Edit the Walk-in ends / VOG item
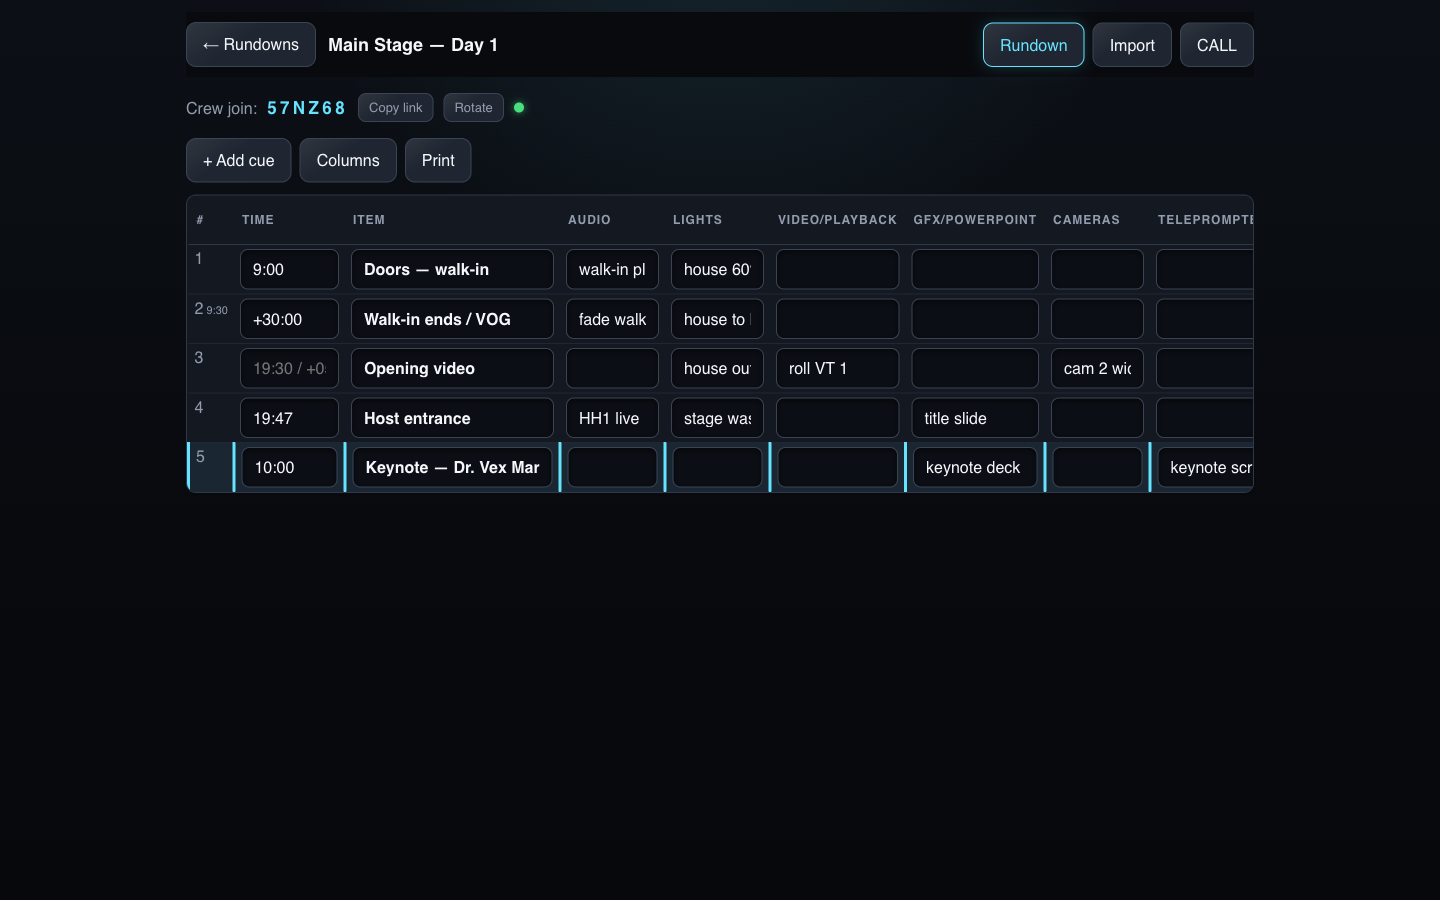Image resolution: width=1440 pixels, height=900 pixels. point(452,319)
